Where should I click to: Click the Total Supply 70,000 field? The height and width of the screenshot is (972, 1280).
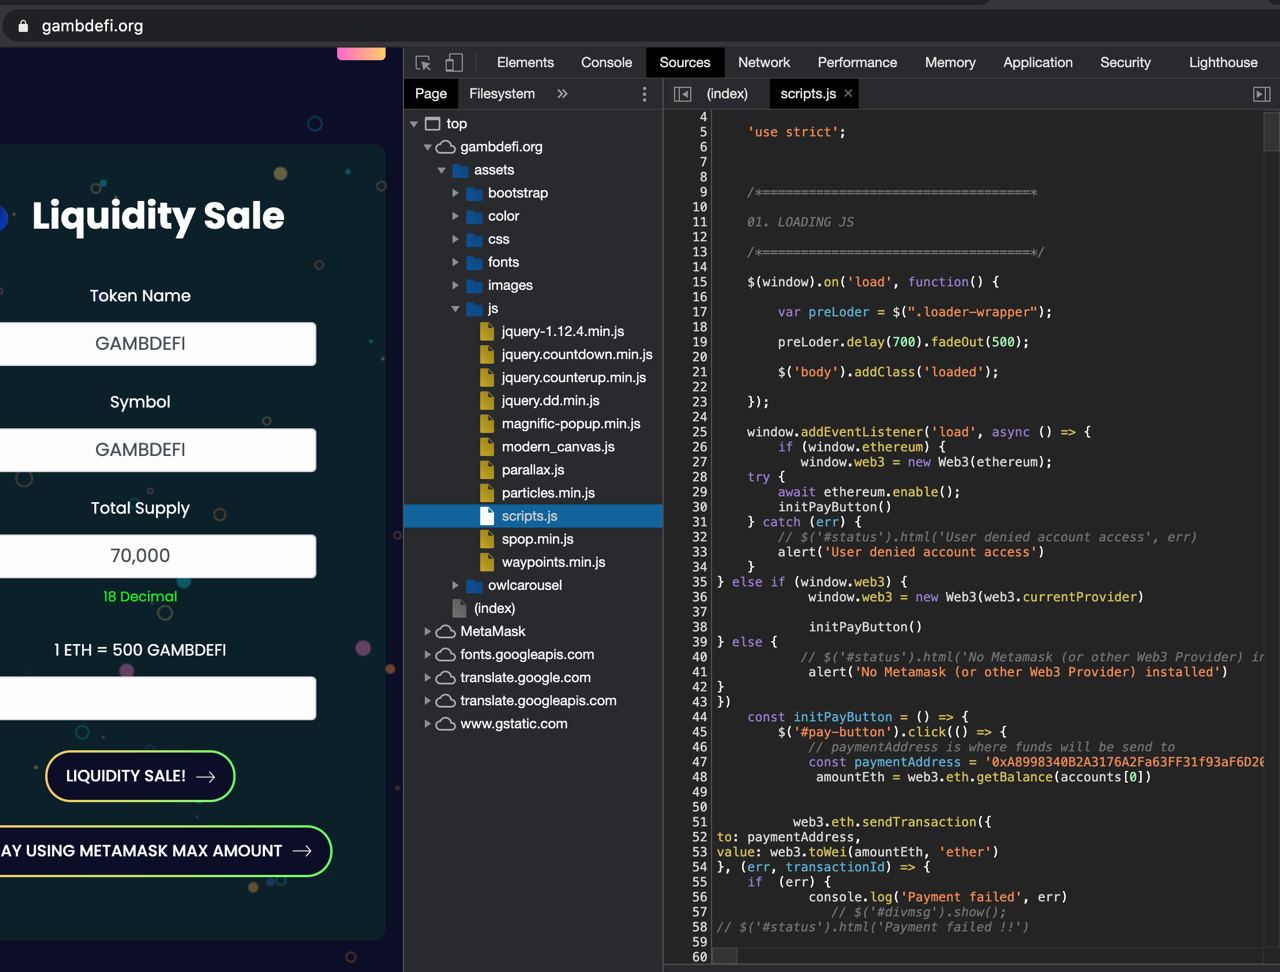coord(156,556)
